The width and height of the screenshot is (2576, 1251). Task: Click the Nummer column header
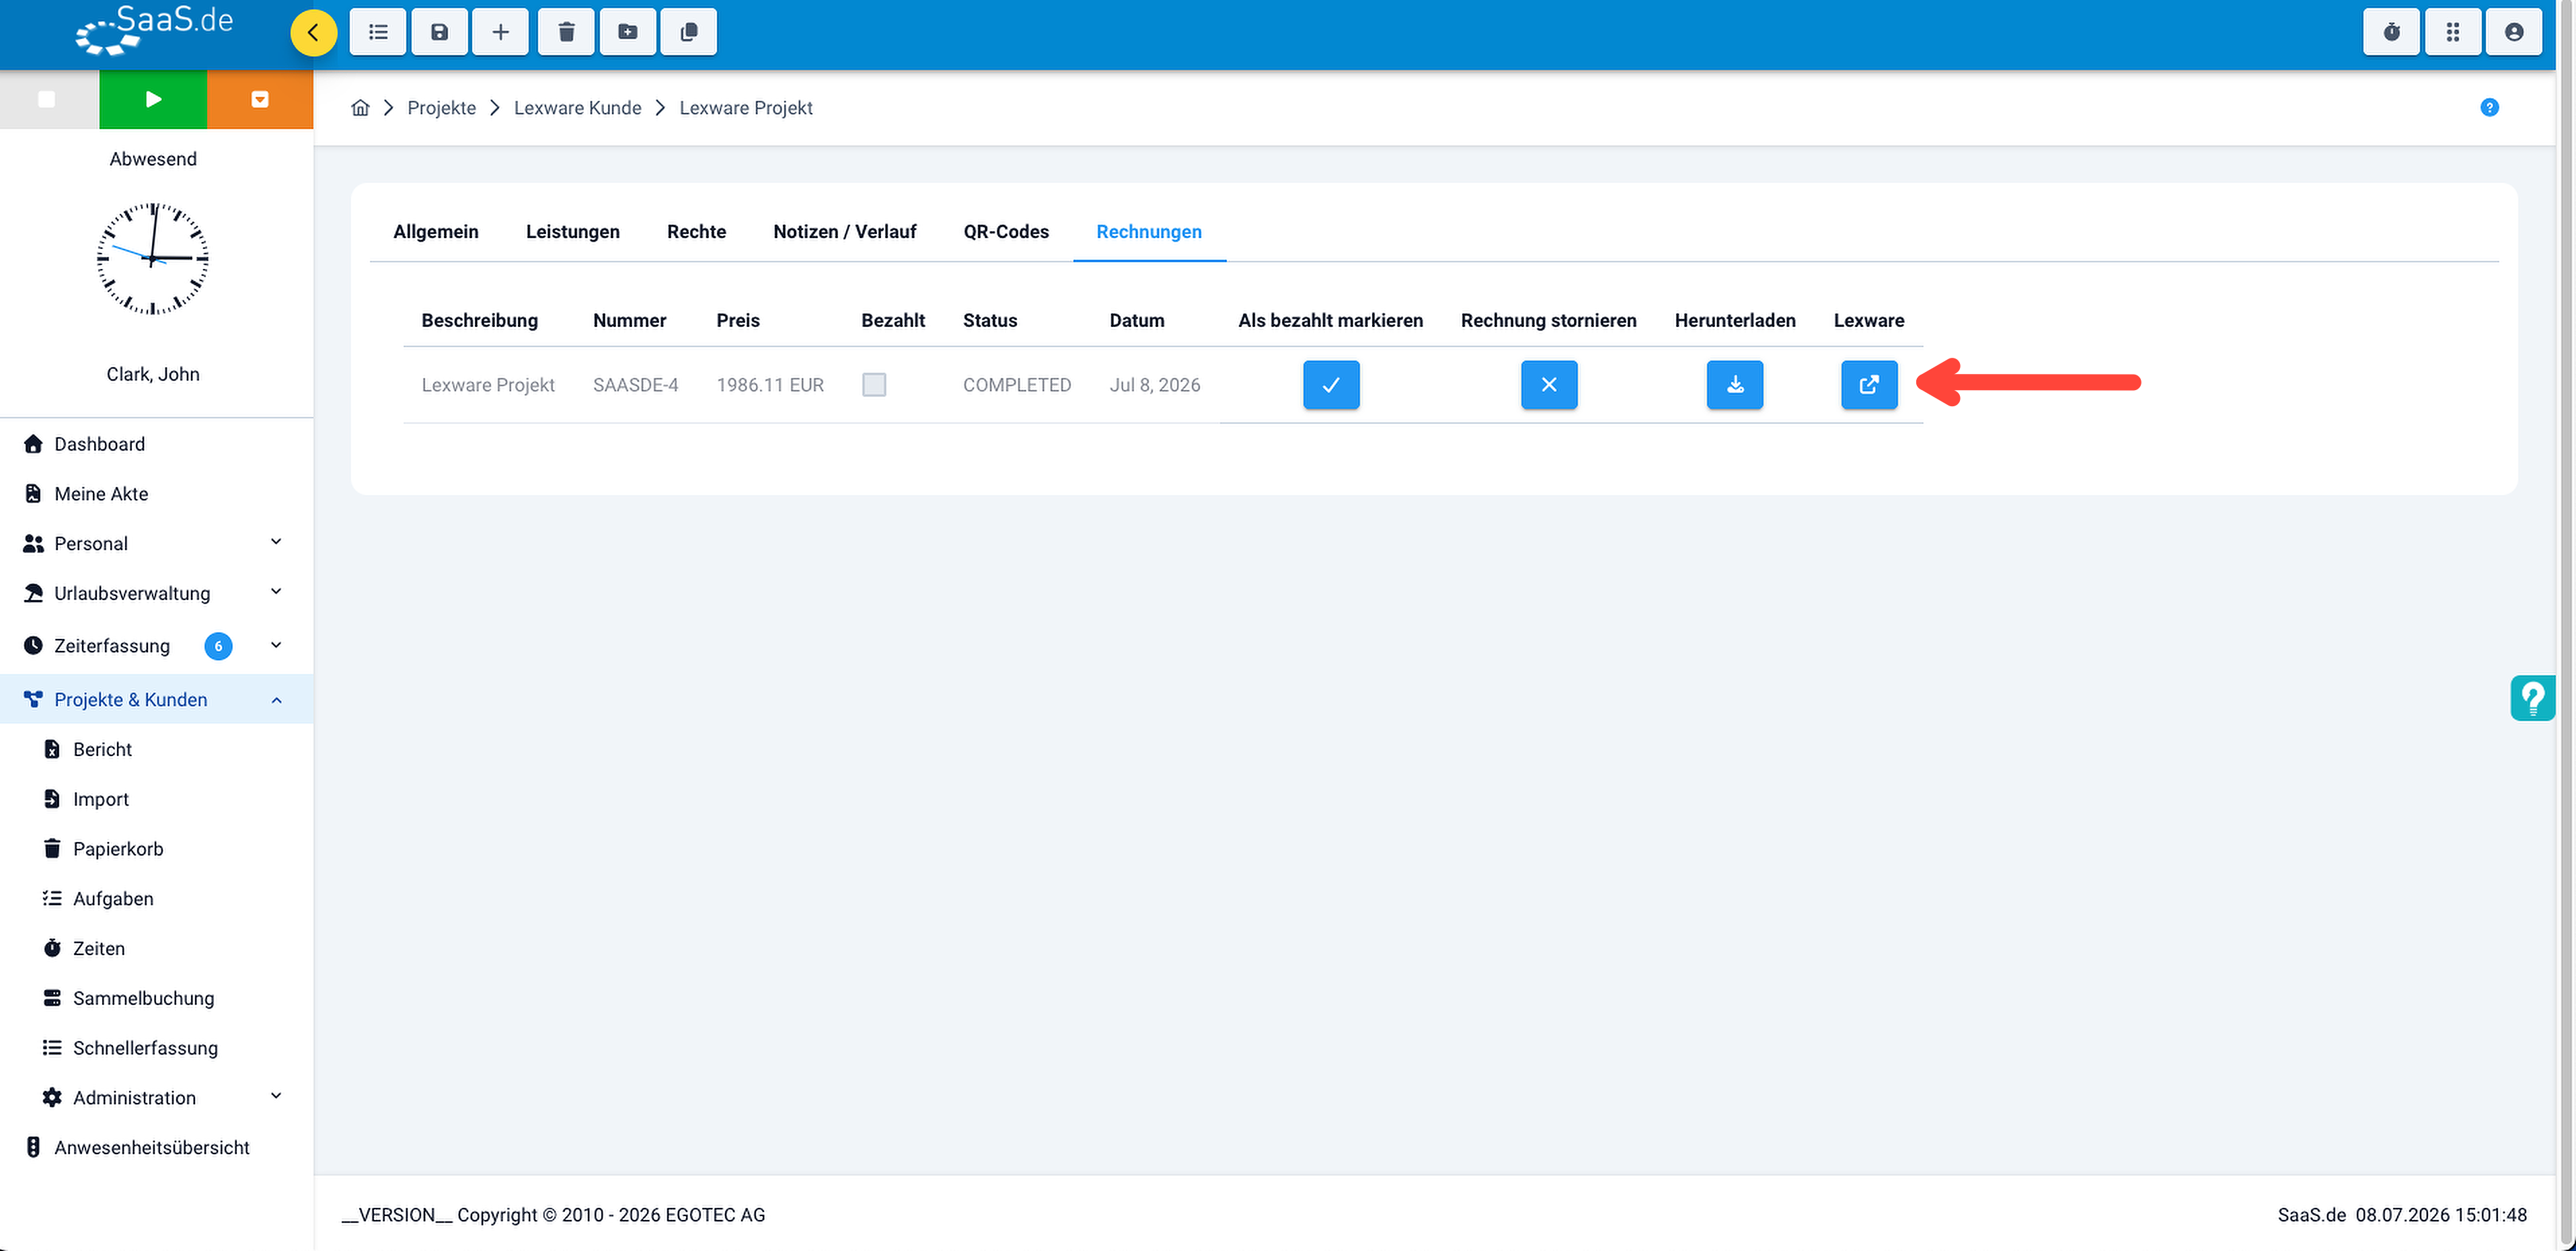[x=630, y=320]
